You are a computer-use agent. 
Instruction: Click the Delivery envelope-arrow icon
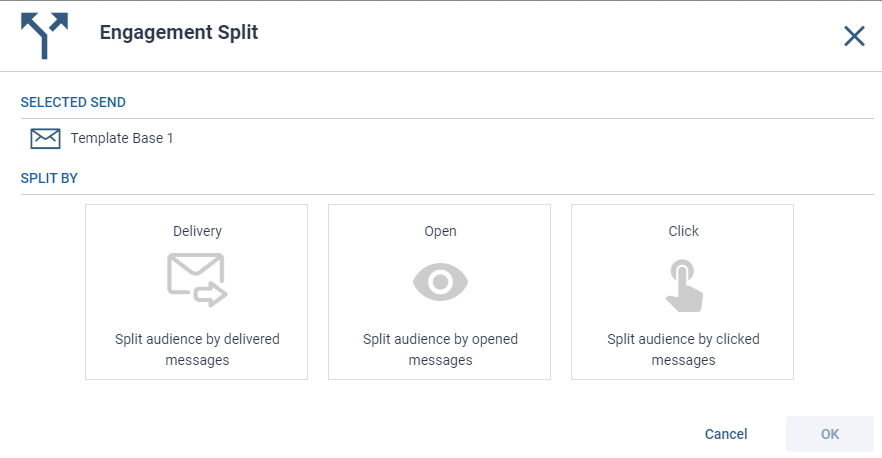tap(196, 279)
